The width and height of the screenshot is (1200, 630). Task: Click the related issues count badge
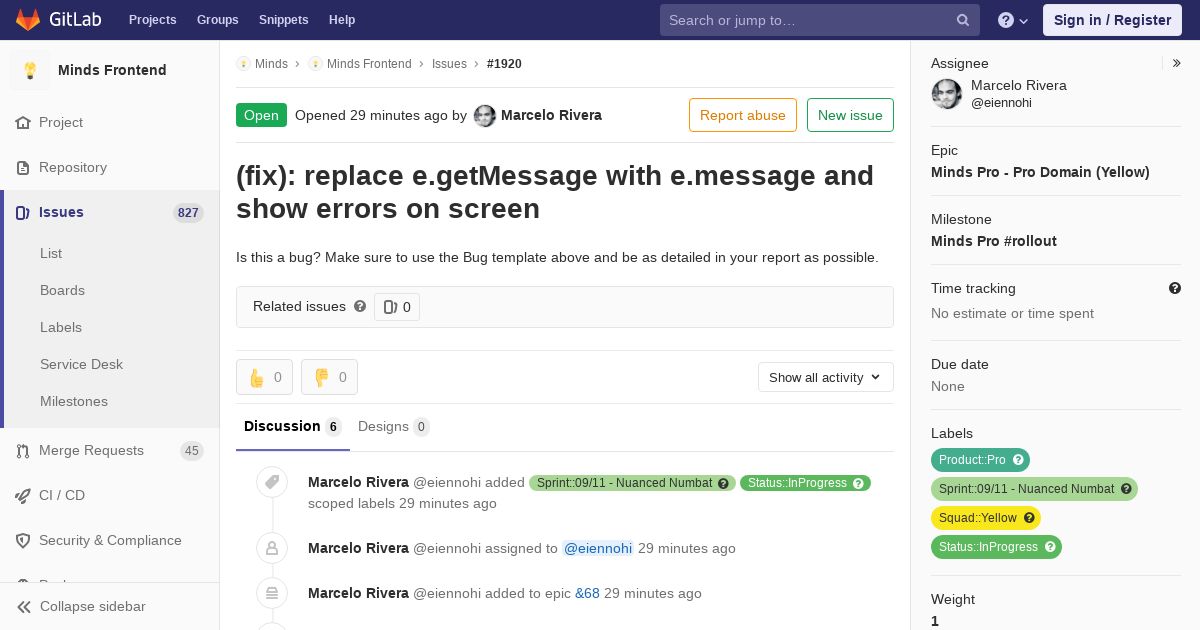(x=397, y=307)
